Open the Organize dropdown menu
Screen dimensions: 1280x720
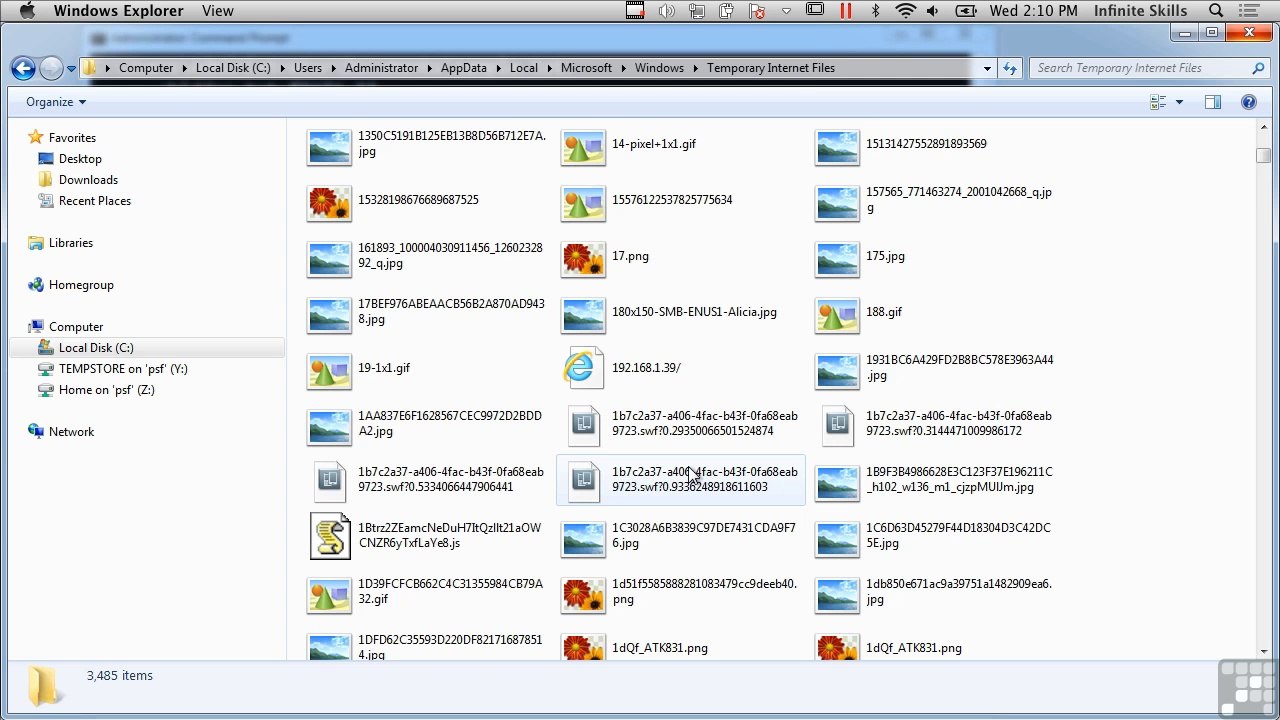click(56, 102)
